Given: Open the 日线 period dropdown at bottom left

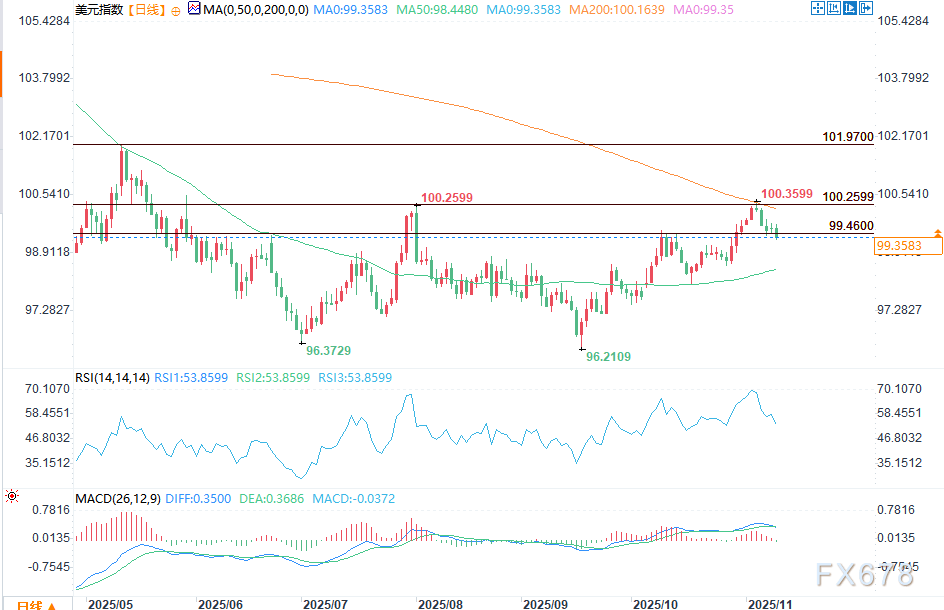Looking at the screenshot, I should (36, 605).
